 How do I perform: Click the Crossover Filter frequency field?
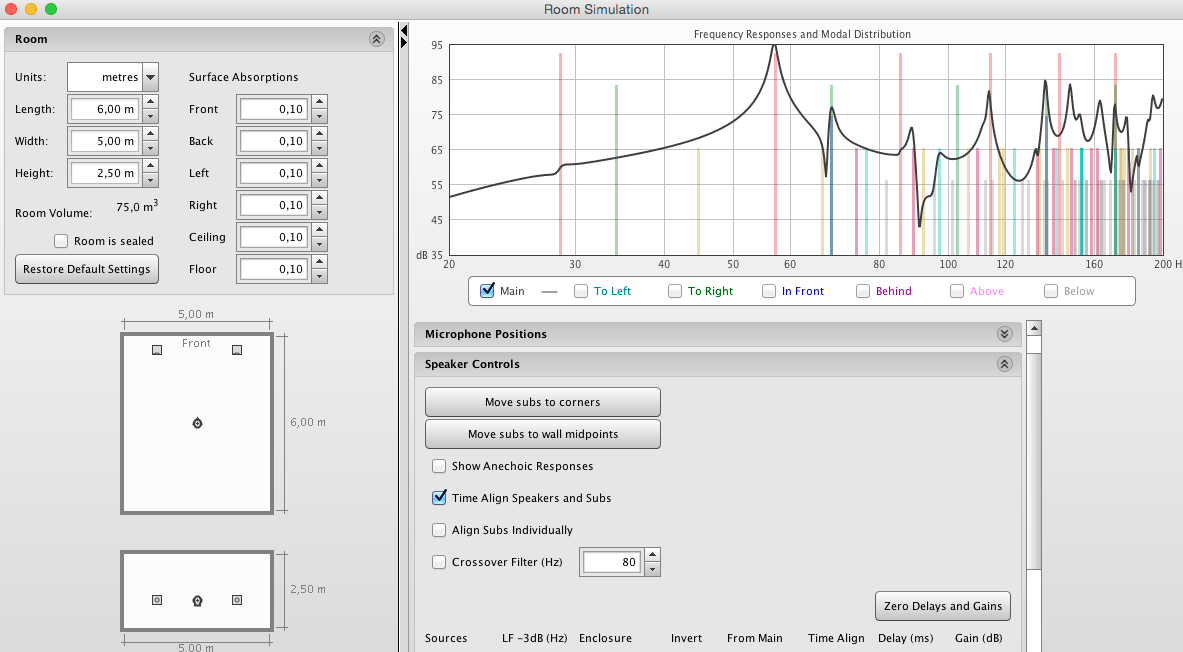[611, 562]
